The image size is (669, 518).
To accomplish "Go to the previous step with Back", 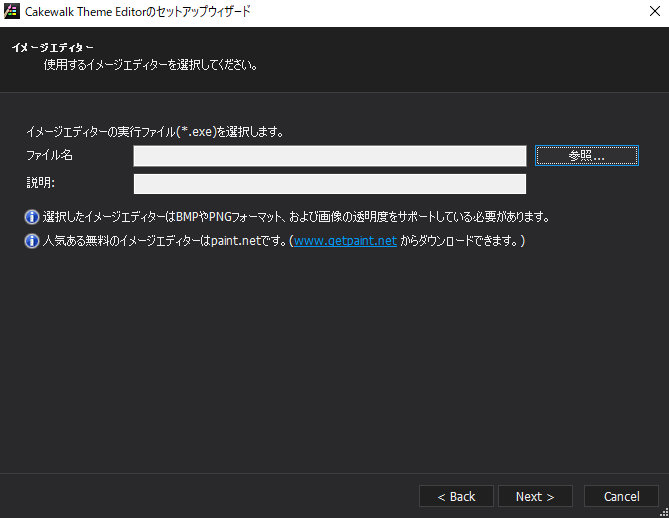I will [x=456, y=496].
